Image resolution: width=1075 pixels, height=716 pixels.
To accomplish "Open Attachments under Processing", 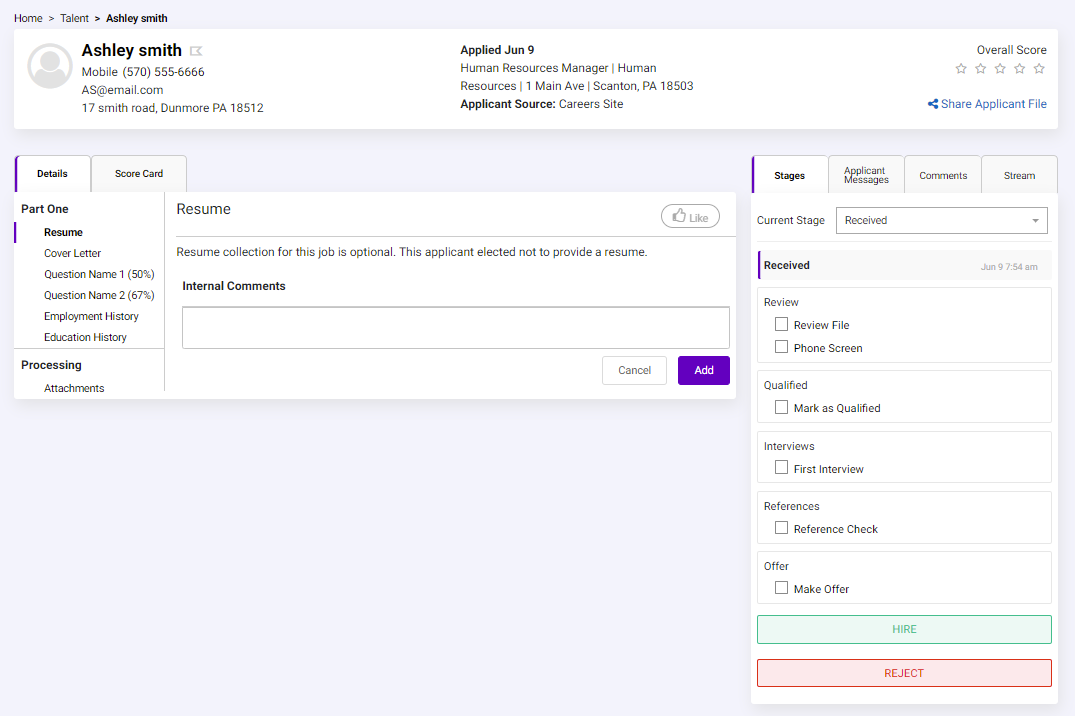I will (x=74, y=388).
